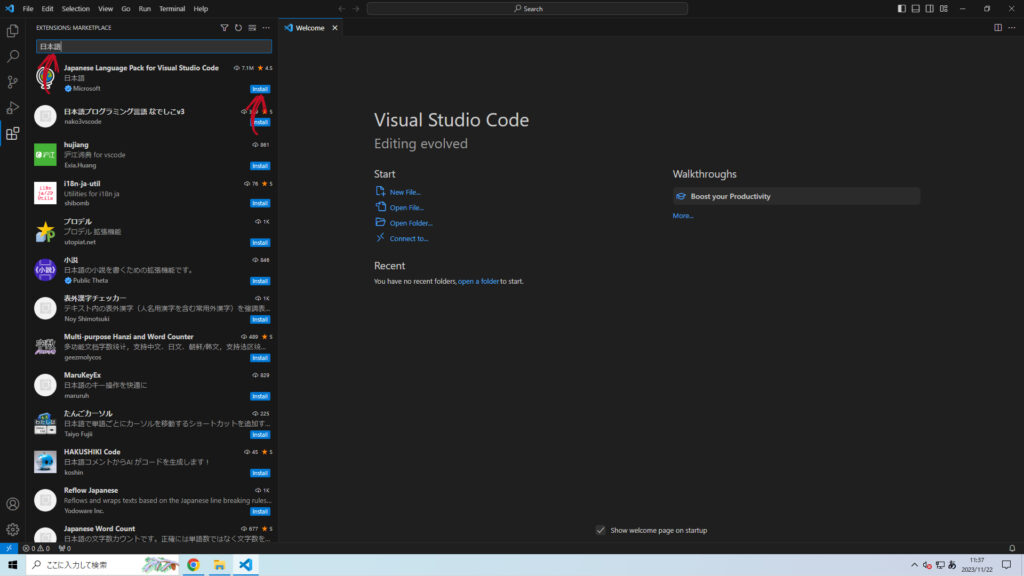Click Open Folder... link

point(411,223)
